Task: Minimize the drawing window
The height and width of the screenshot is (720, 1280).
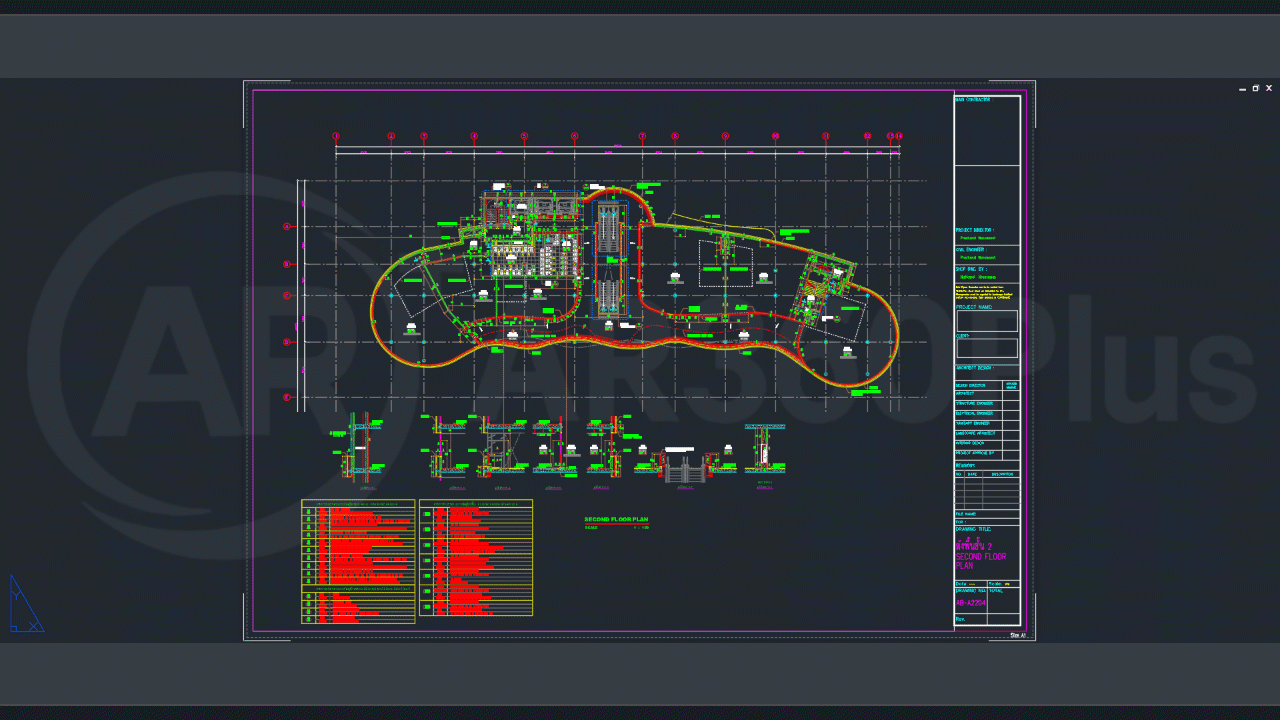Action: coord(1243,89)
